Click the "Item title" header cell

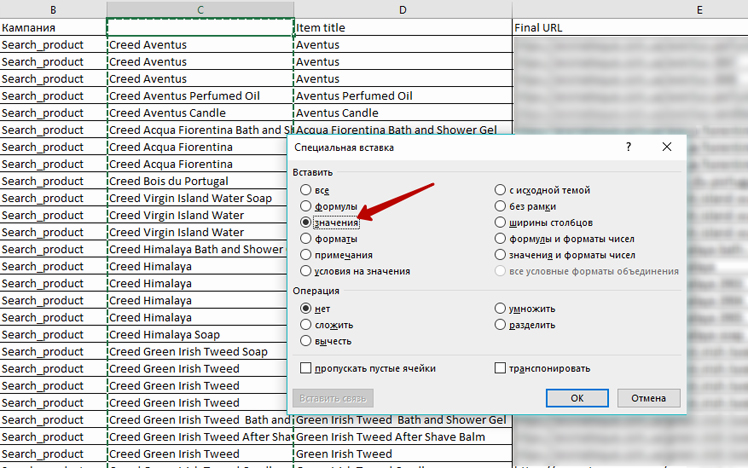(403, 28)
